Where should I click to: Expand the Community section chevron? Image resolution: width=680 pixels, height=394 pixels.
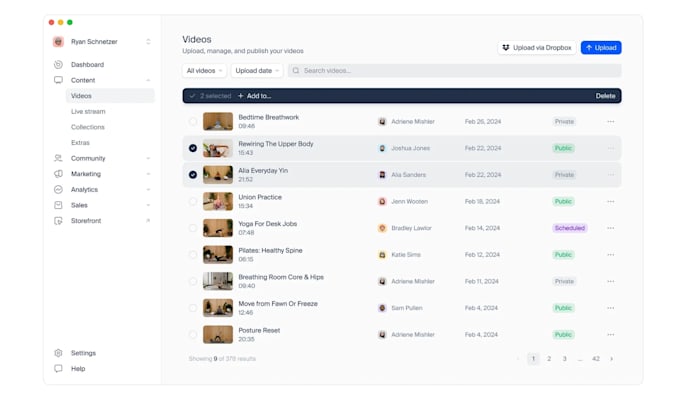pyautogui.click(x=148, y=158)
